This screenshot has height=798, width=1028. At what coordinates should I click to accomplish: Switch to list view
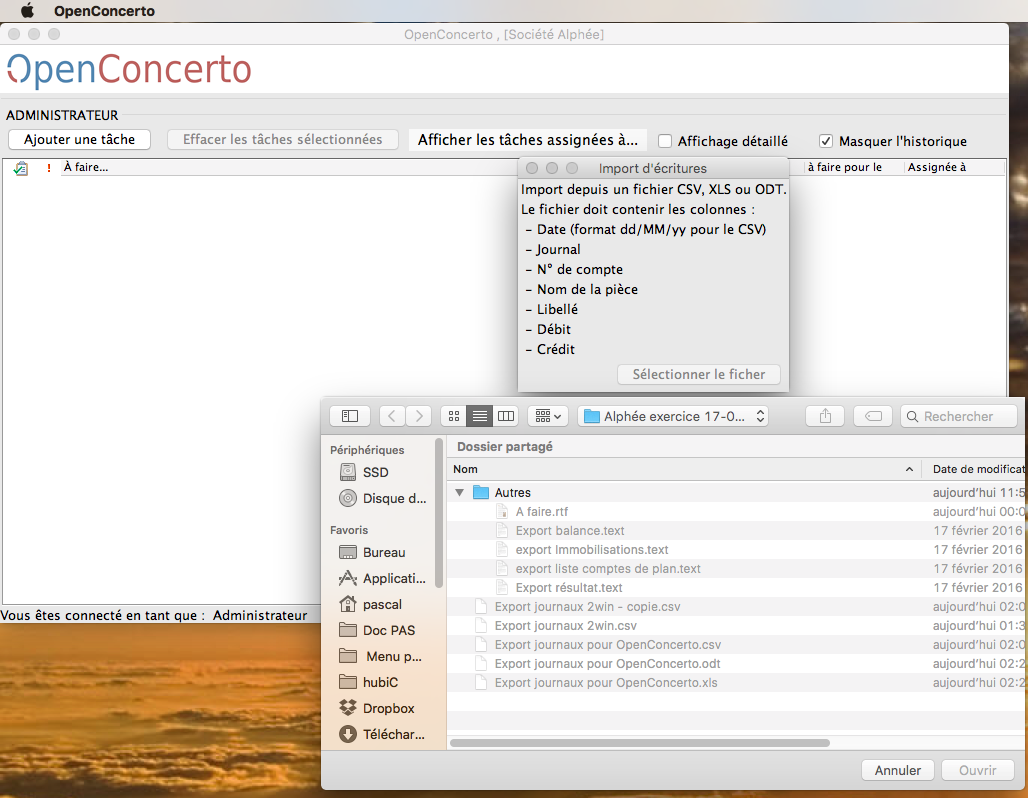click(480, 416)
